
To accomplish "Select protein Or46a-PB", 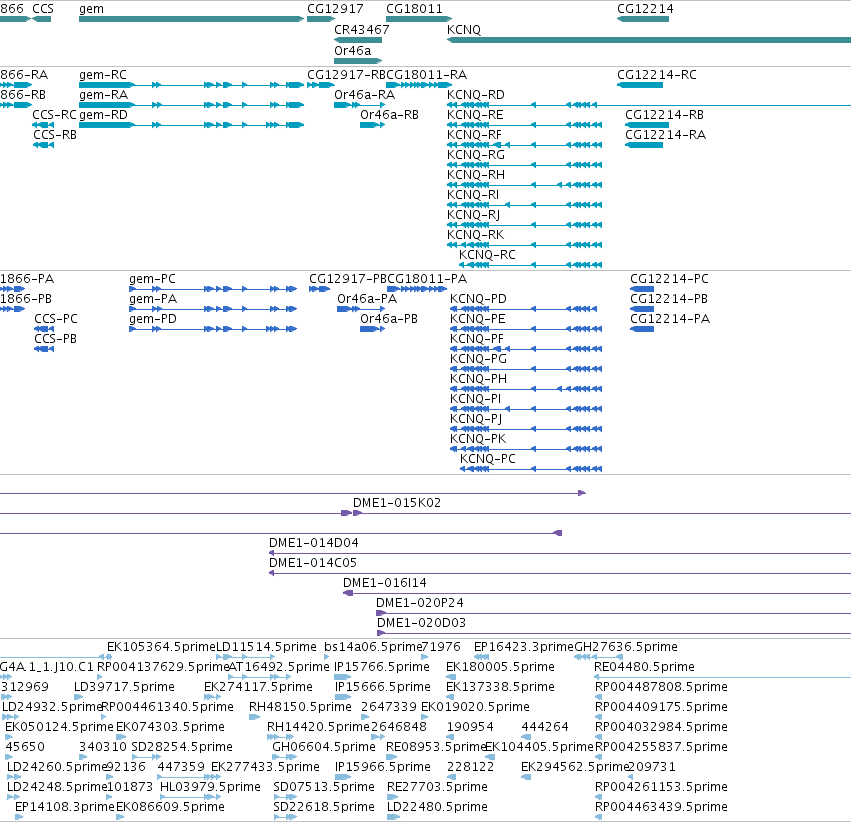I will 373,329.
